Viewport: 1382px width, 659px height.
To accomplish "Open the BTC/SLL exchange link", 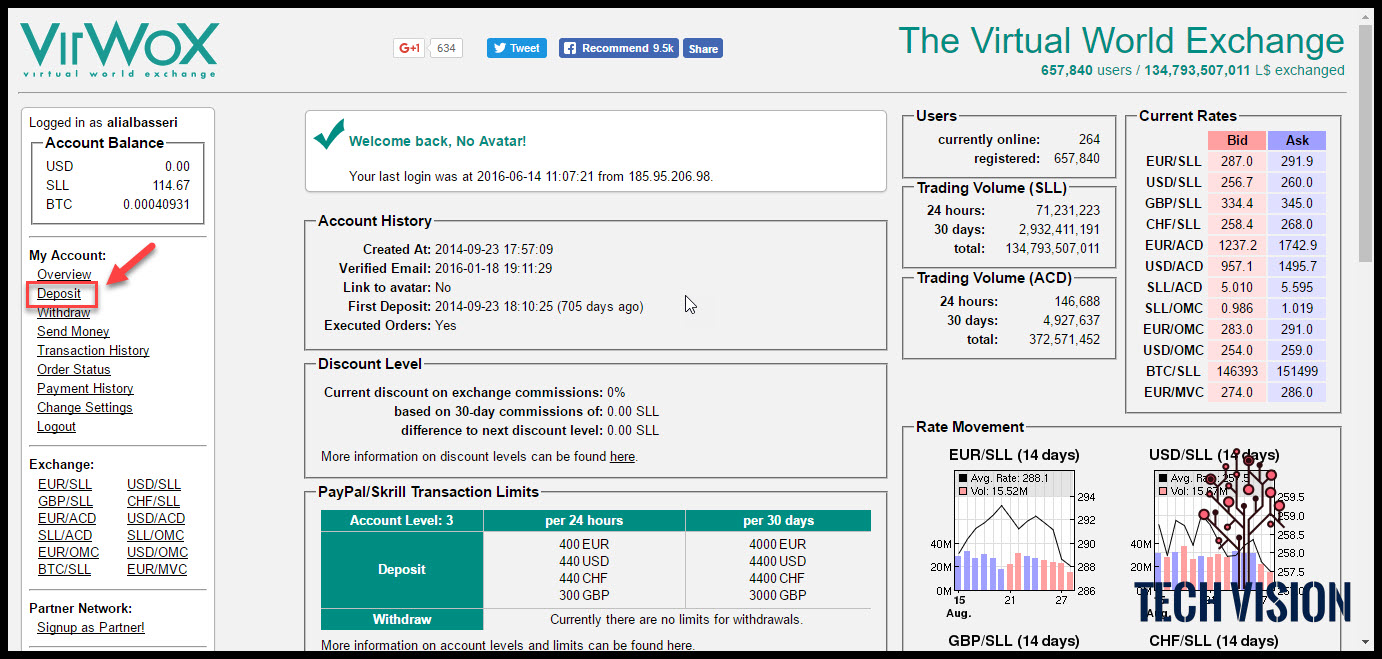I will point(64,569).
